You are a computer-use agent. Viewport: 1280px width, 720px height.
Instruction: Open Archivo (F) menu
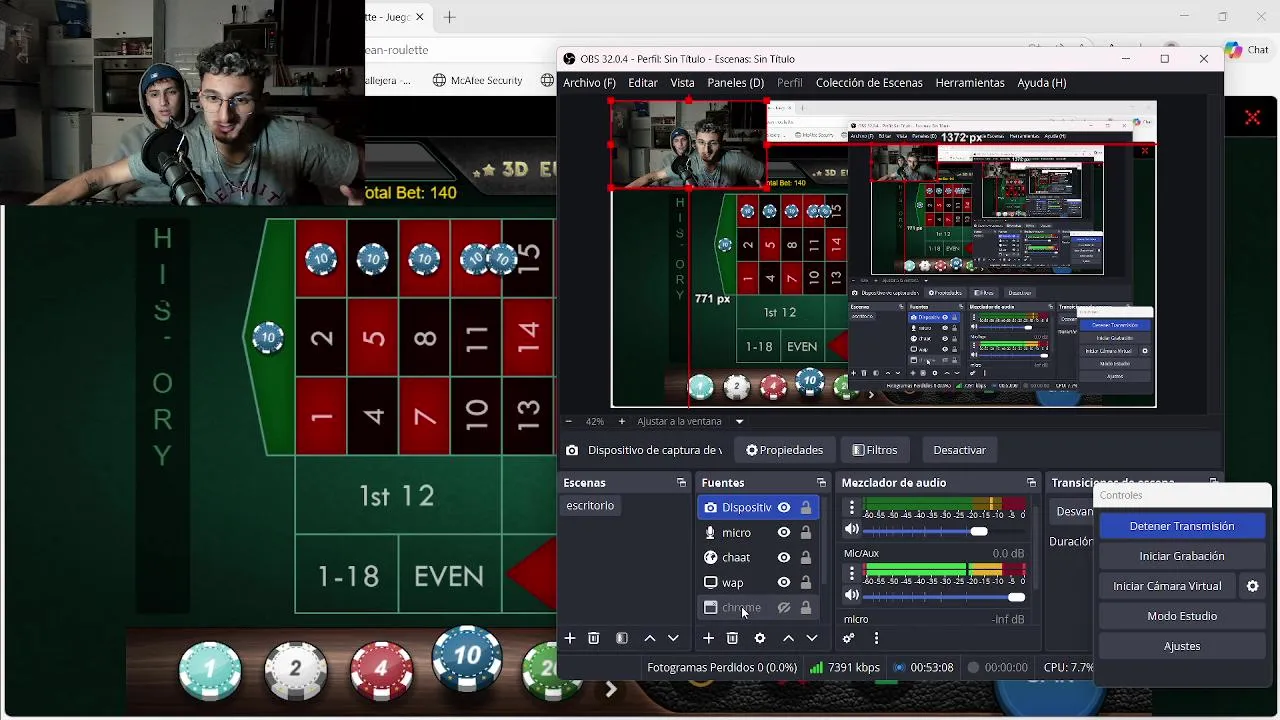pyautogui.click(x=589, y=83)
